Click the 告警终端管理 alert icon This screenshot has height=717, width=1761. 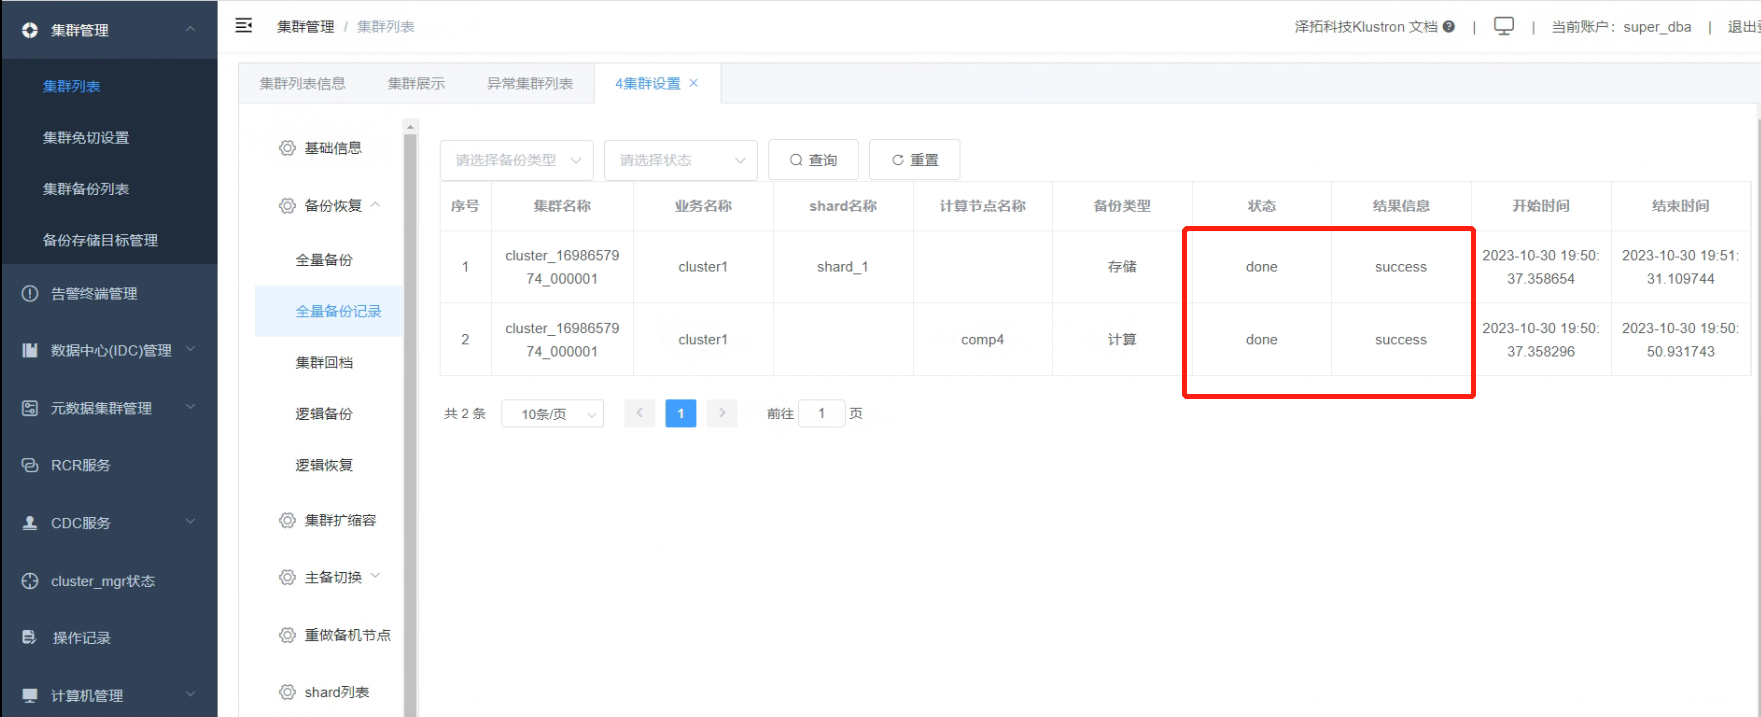[x=30, y=294]
